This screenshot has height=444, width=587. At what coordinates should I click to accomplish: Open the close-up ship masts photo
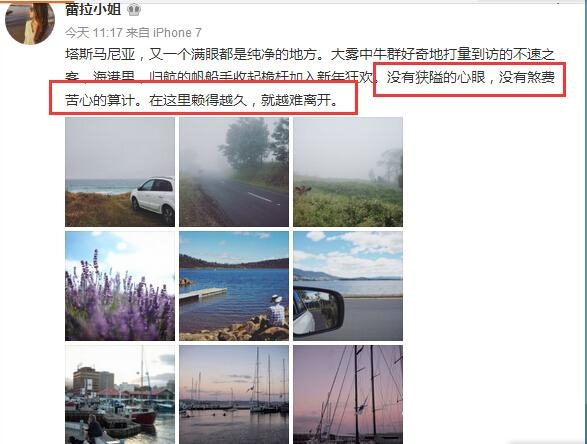pos(348,395)
